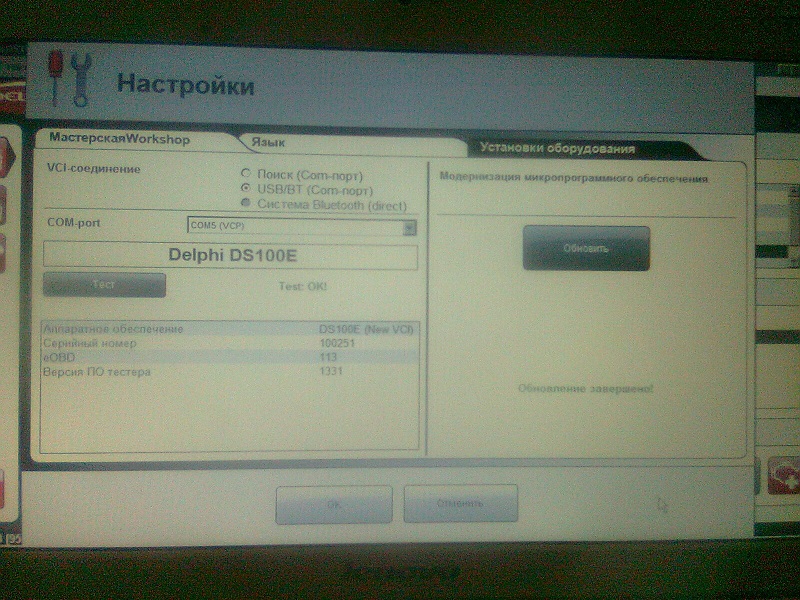This screenshot has height=600, width=800.
Task: Open the МастерскаяWorkshop tab
Action: [119, 139]
